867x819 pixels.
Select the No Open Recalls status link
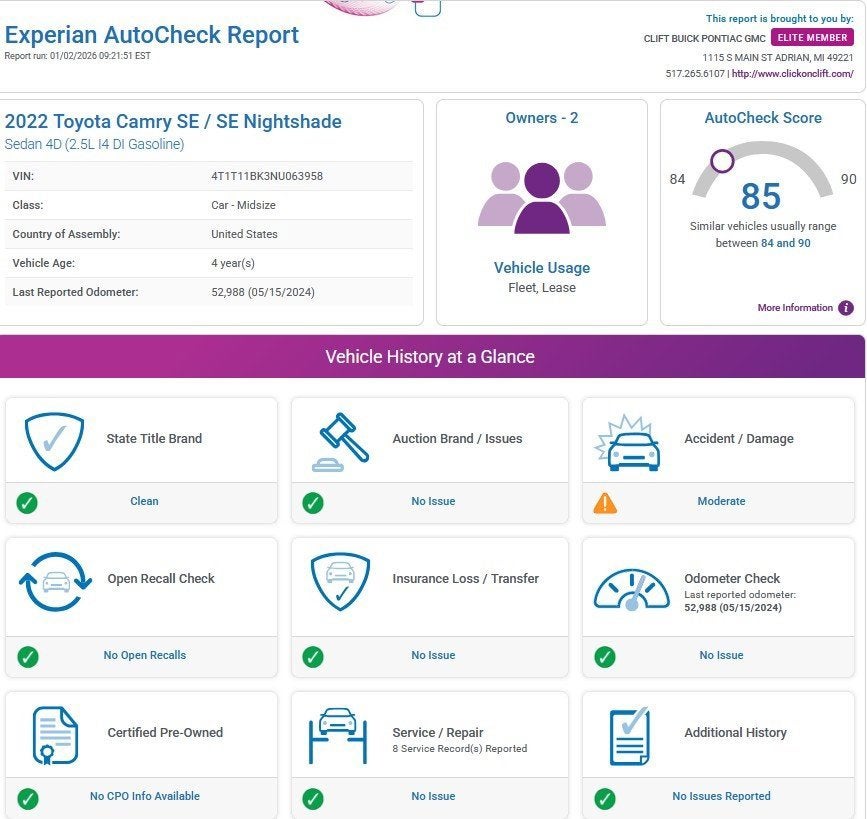tap(144, 655)
